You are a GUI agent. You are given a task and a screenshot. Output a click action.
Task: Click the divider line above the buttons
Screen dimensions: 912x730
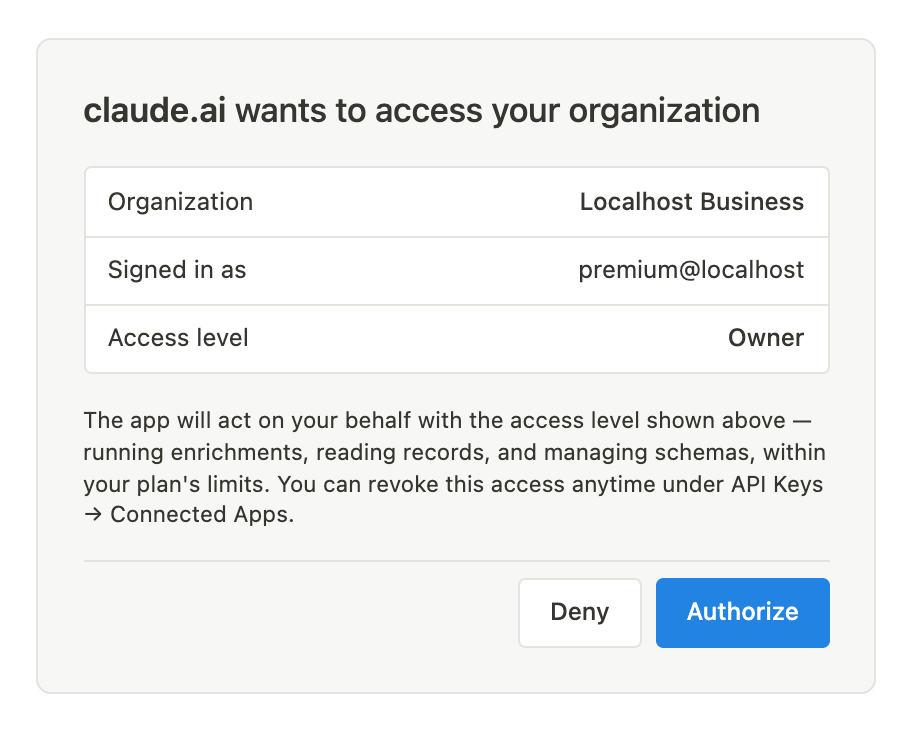click(457, 561)
